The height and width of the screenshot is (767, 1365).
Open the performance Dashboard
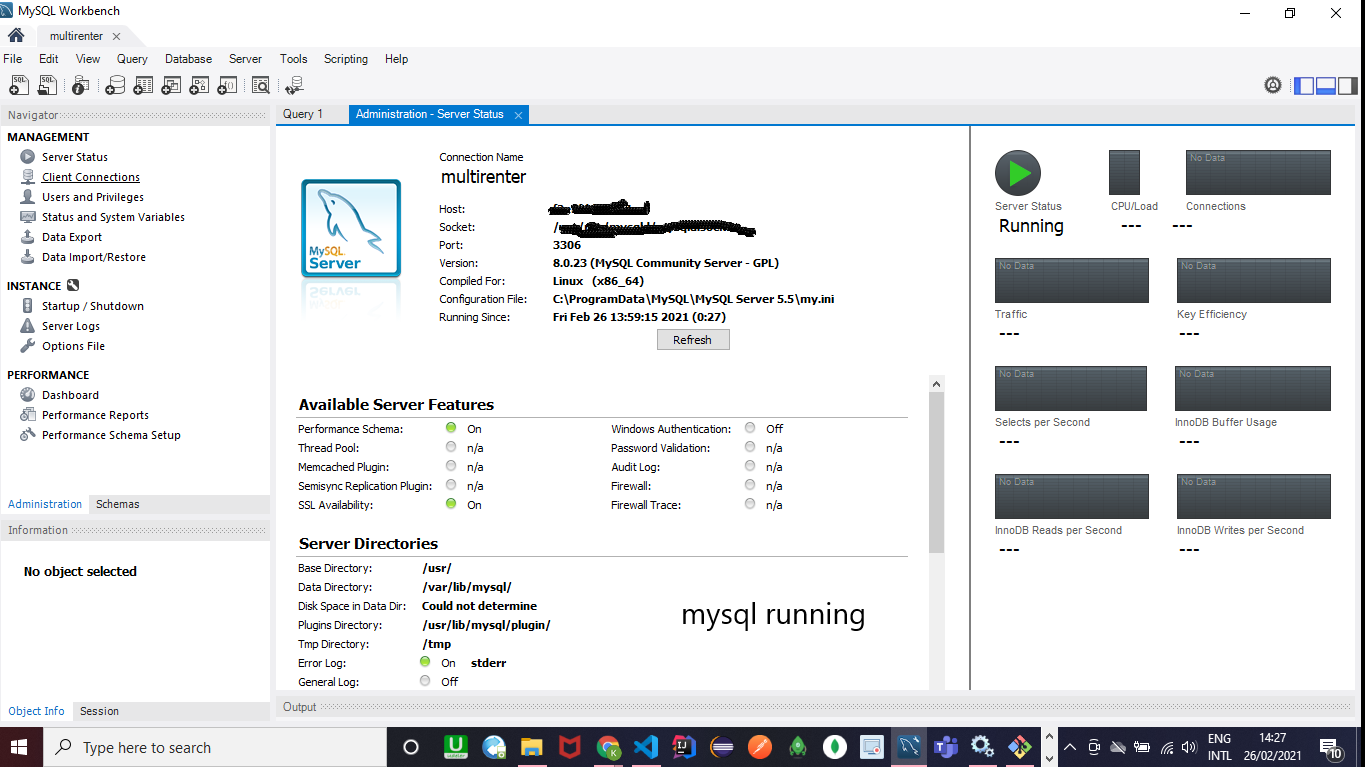coord(70,395)
